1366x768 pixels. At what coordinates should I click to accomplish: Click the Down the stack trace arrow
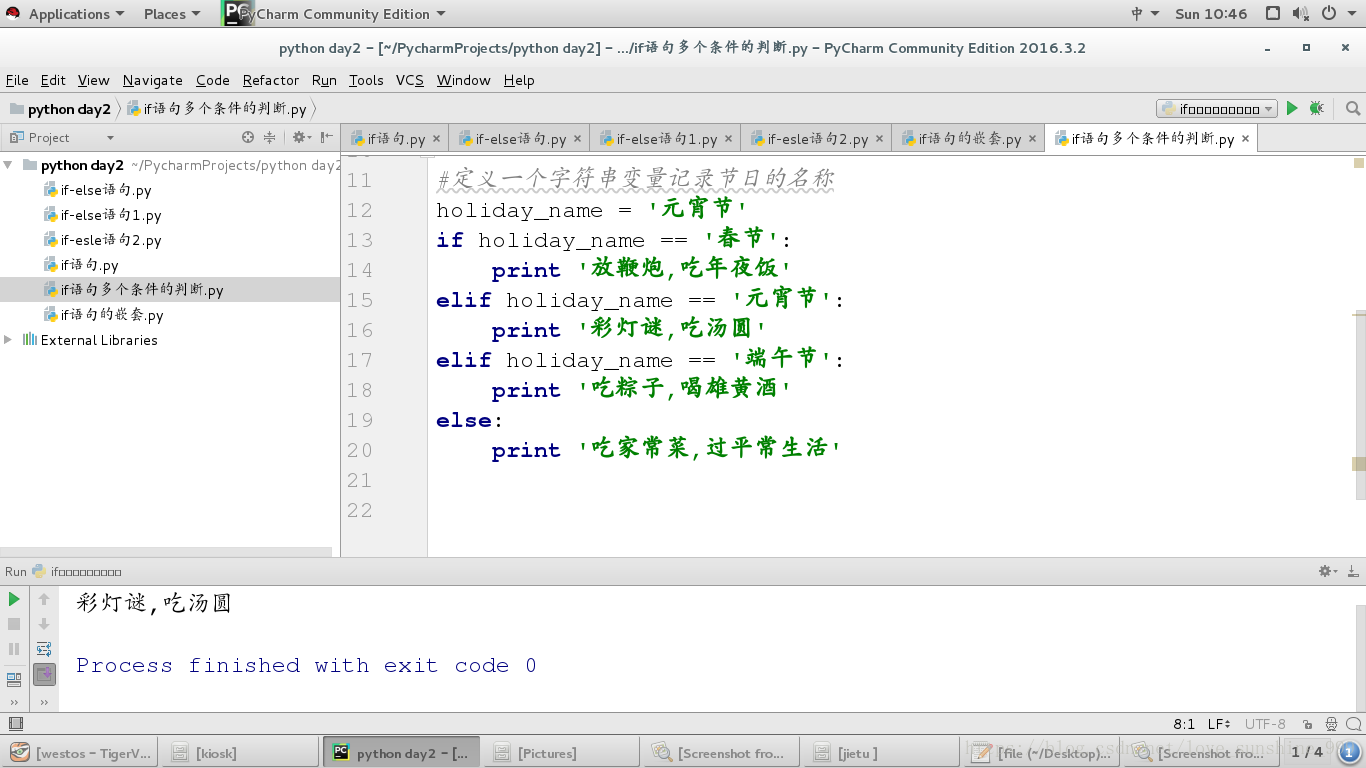(x=44, y=624)
